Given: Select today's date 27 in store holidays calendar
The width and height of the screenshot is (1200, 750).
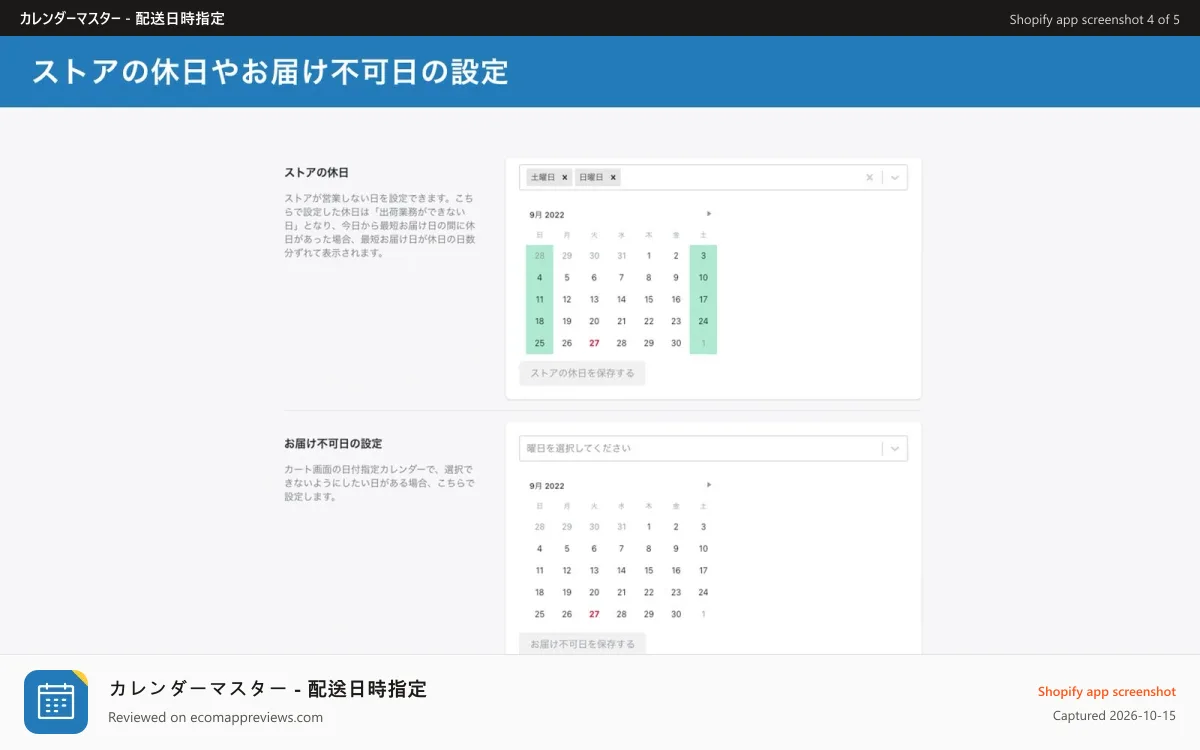Looking at the screenshot, I should pos(594,344).
